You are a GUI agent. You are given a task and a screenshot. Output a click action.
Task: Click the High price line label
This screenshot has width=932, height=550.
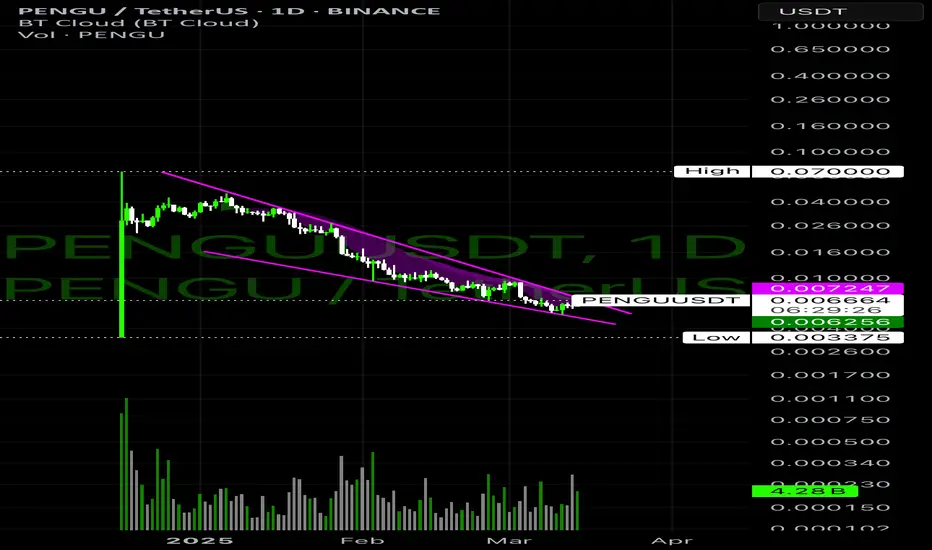pyautogui.click(x=712, y=171)
